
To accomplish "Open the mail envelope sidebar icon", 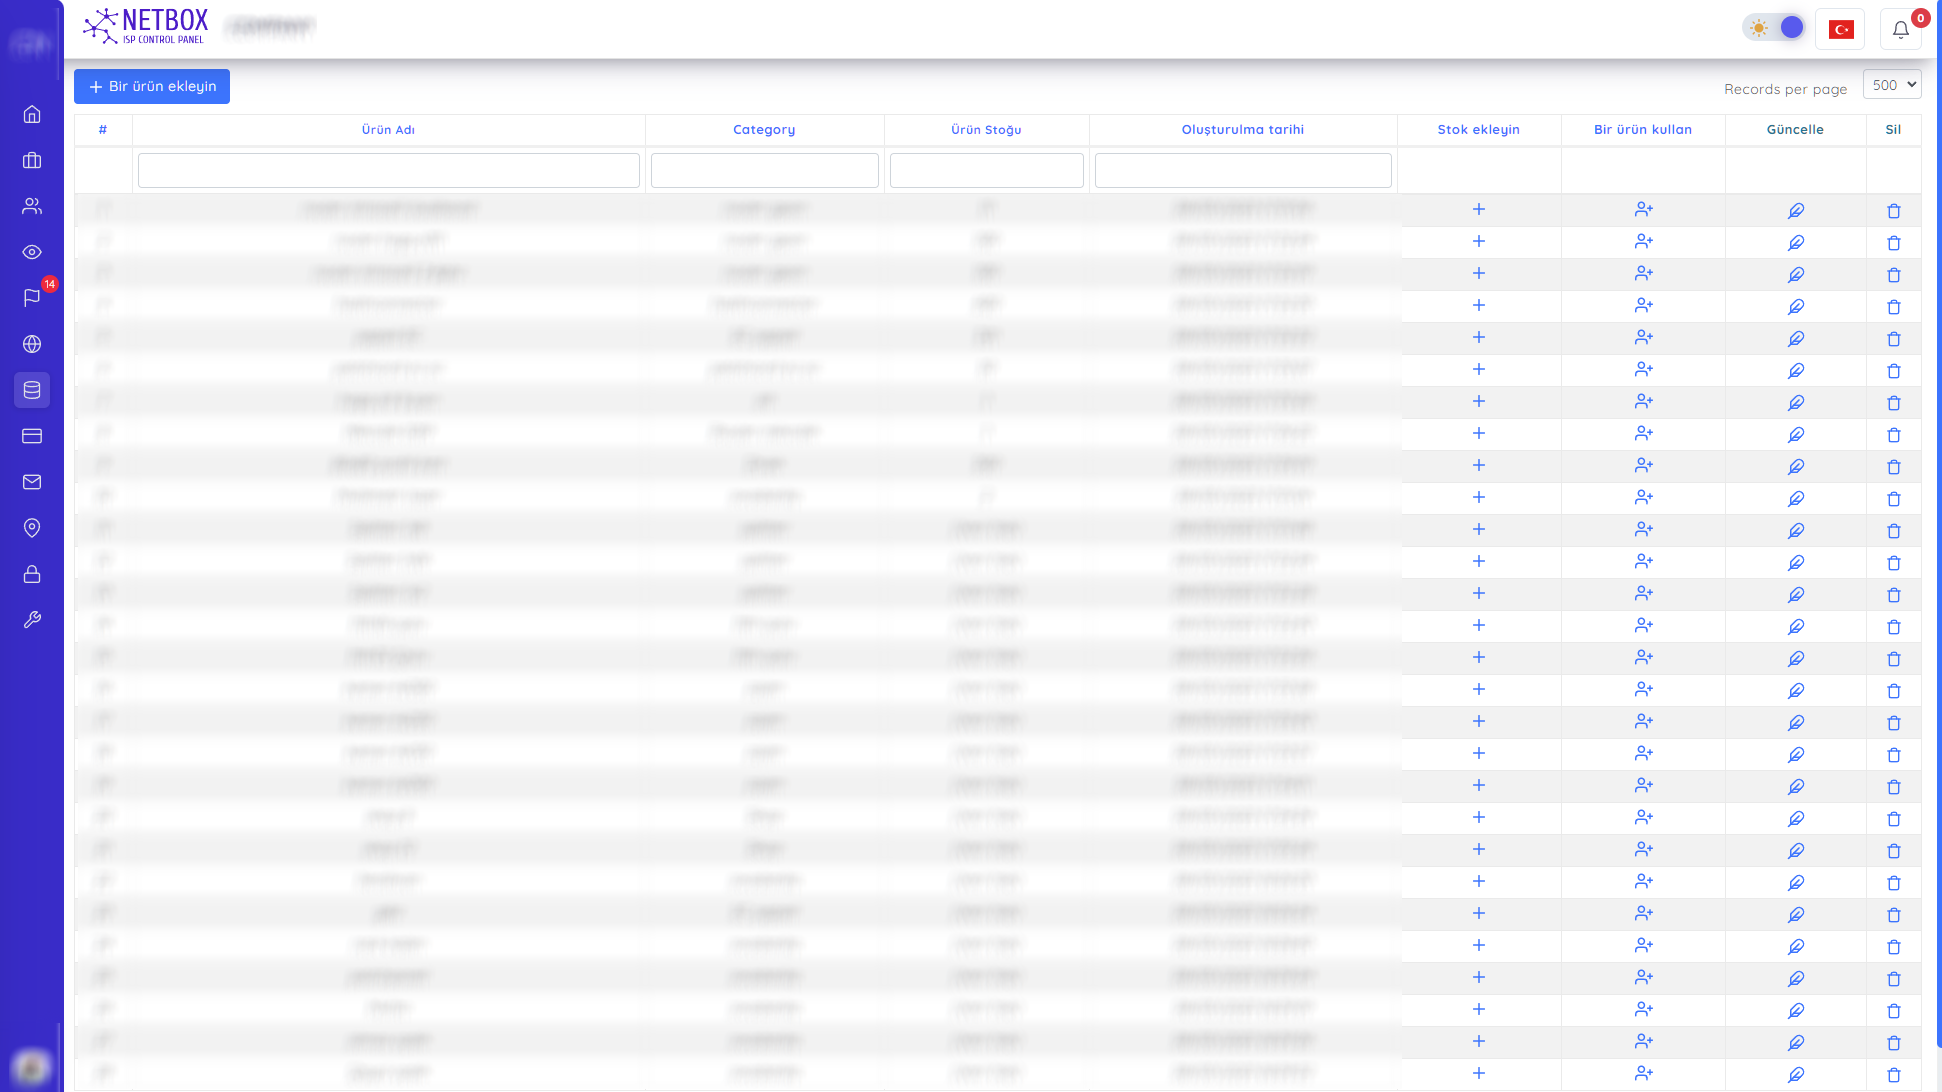I will (x=32, y=482).
